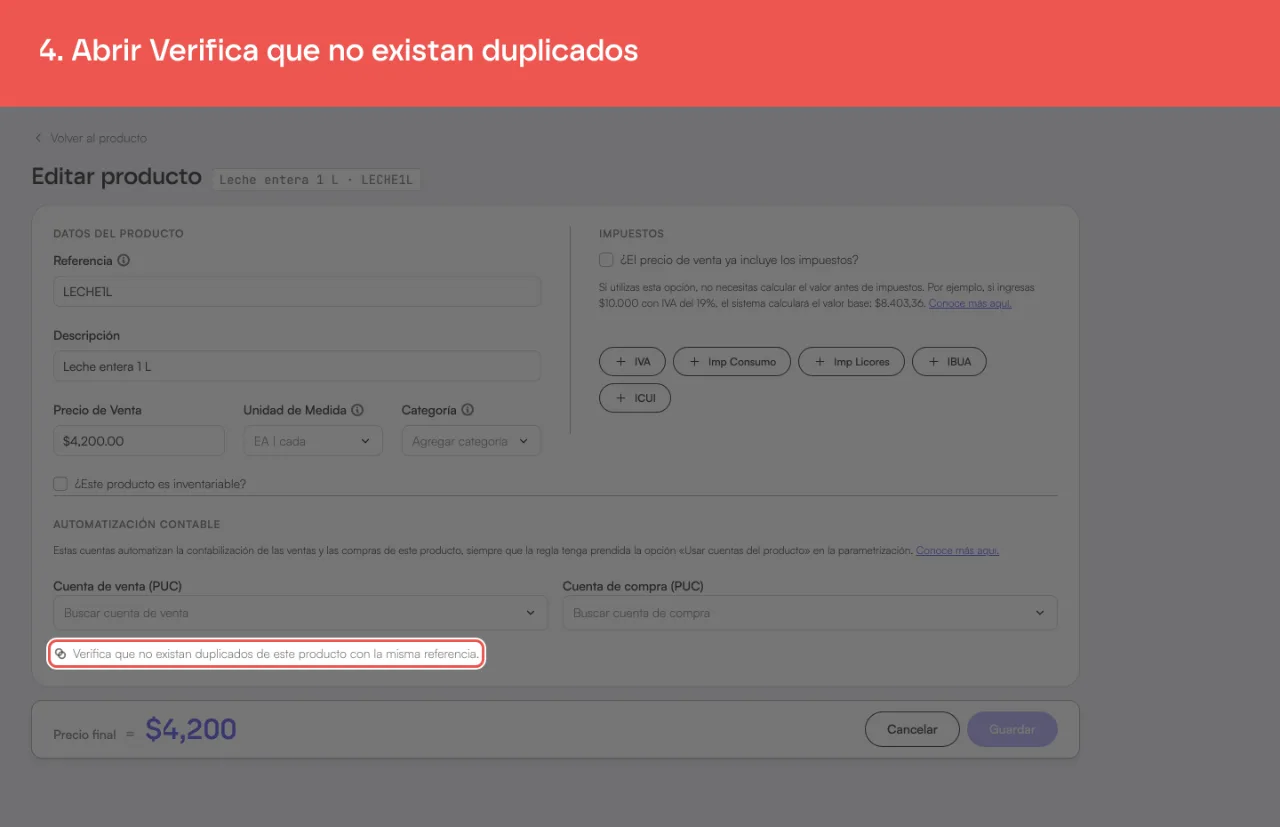Viewport: 1280px width, 827px height.
Task: Click the Guardar button
Action: pos(1012,729)
